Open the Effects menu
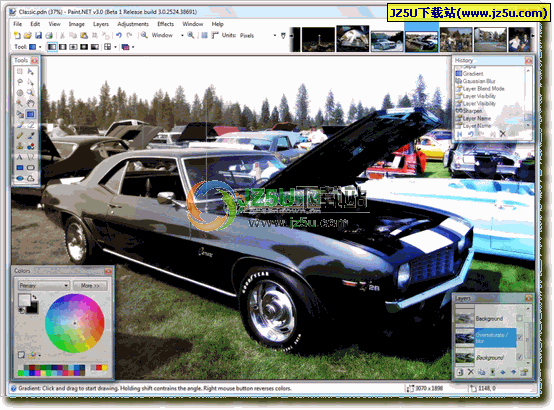The image size is (554, 410). click(166, 24)
